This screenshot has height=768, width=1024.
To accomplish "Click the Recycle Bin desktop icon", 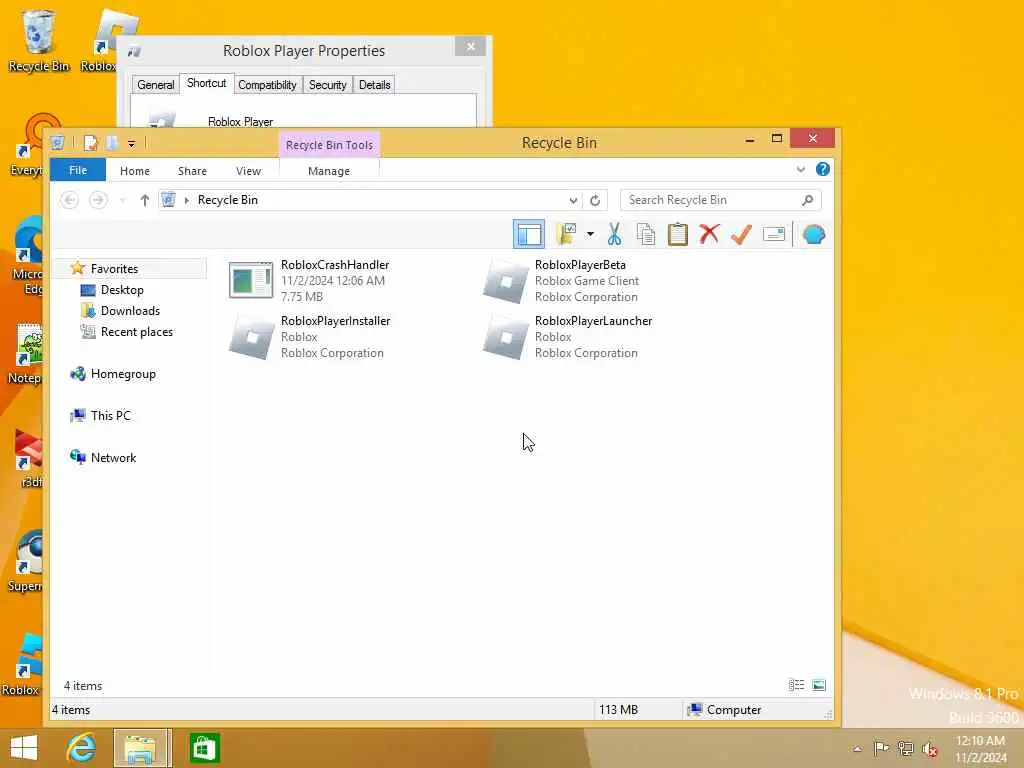I will point(38,40).
